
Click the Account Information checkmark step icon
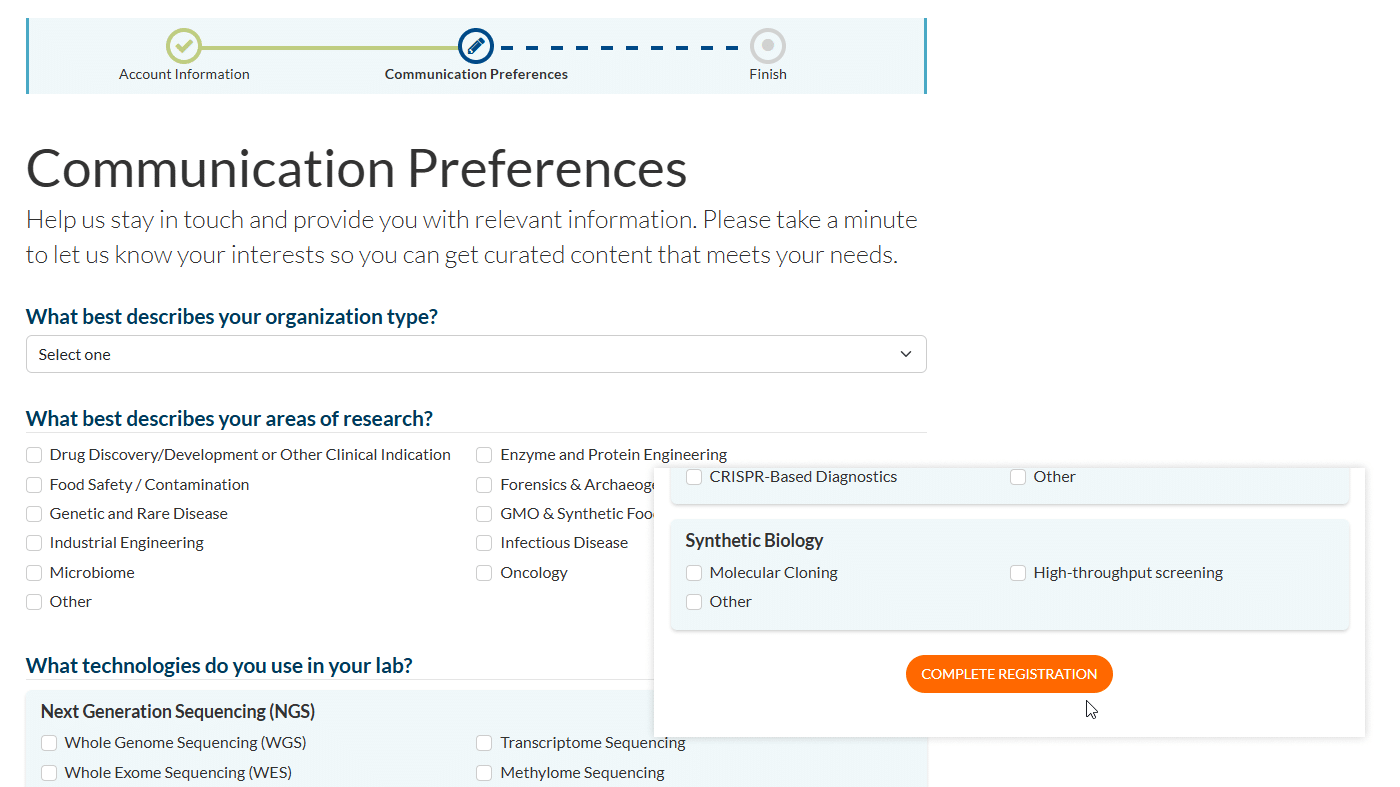(184, 46)
